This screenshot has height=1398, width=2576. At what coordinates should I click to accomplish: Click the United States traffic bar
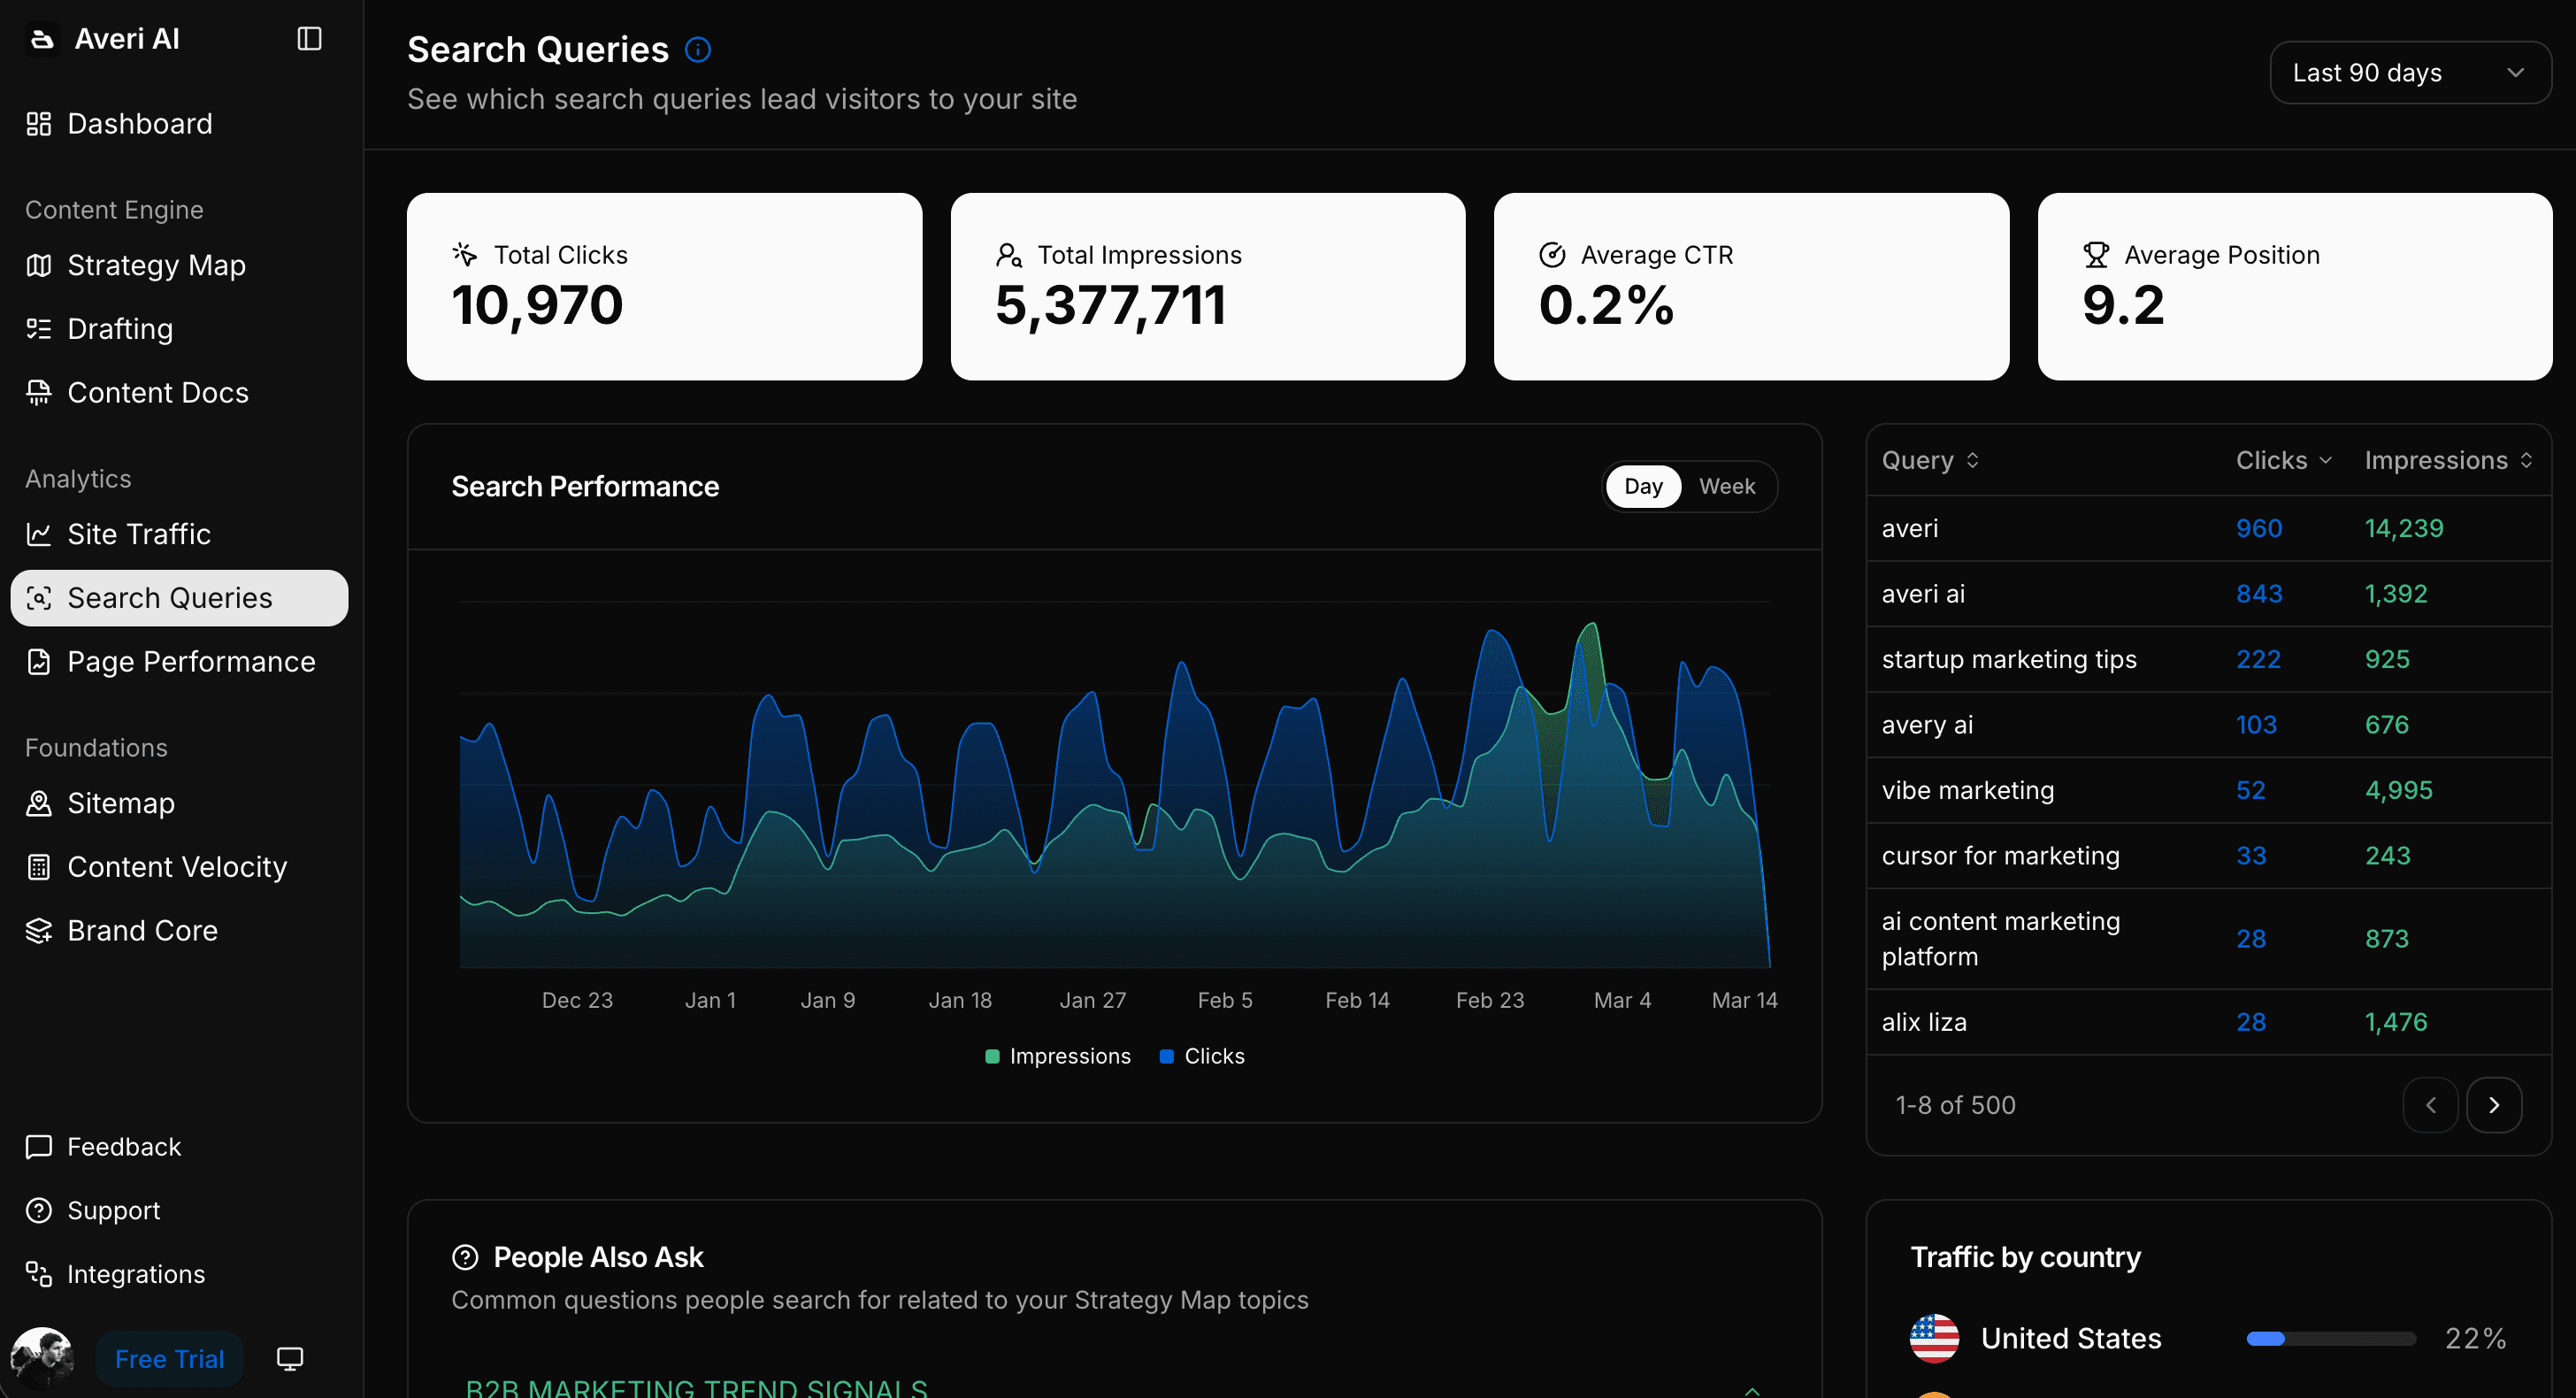point(2330,1338)
